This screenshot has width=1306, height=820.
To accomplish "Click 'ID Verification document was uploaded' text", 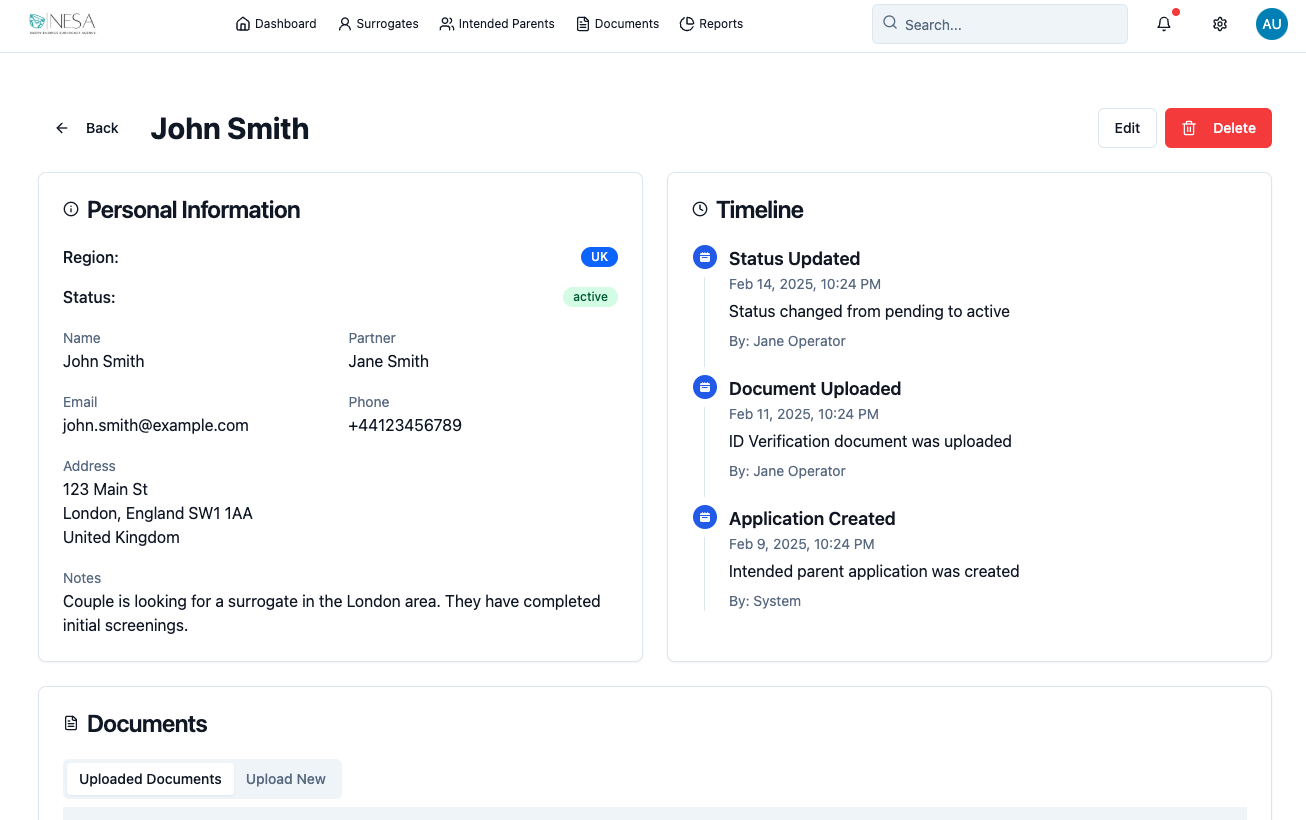I will tap(870, 441).
